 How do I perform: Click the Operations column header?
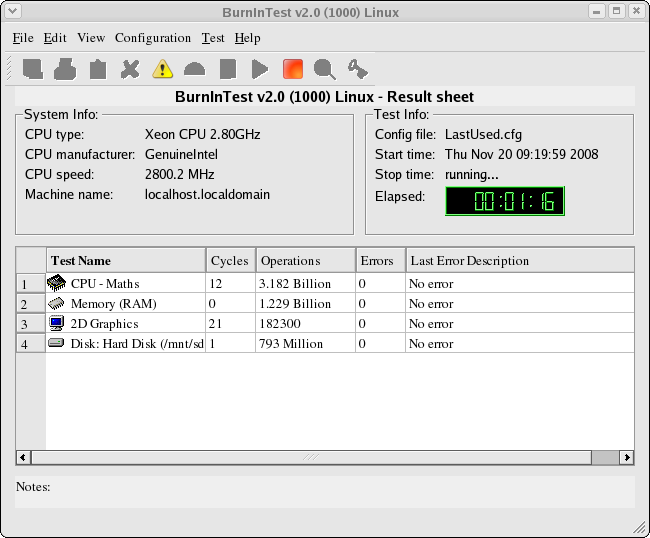(306, 260)
